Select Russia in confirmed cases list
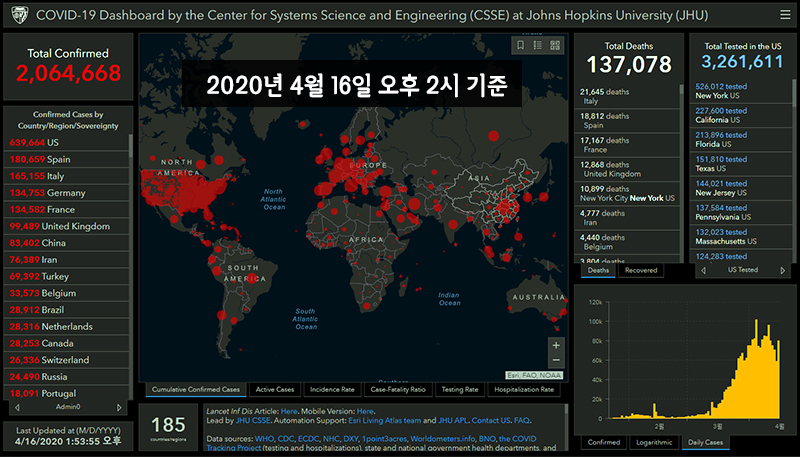The width and height of the screenshot is (800, 457). (x=66, y=377)
